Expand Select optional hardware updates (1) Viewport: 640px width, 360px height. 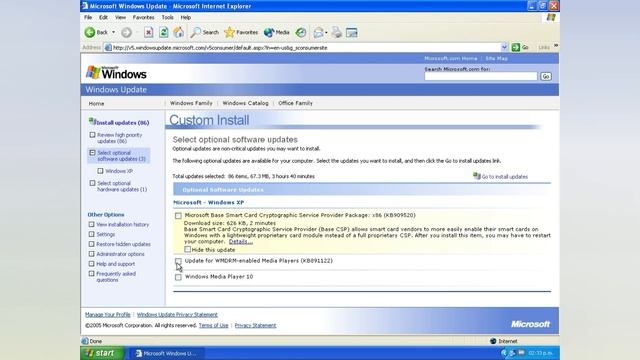(92, 183)
